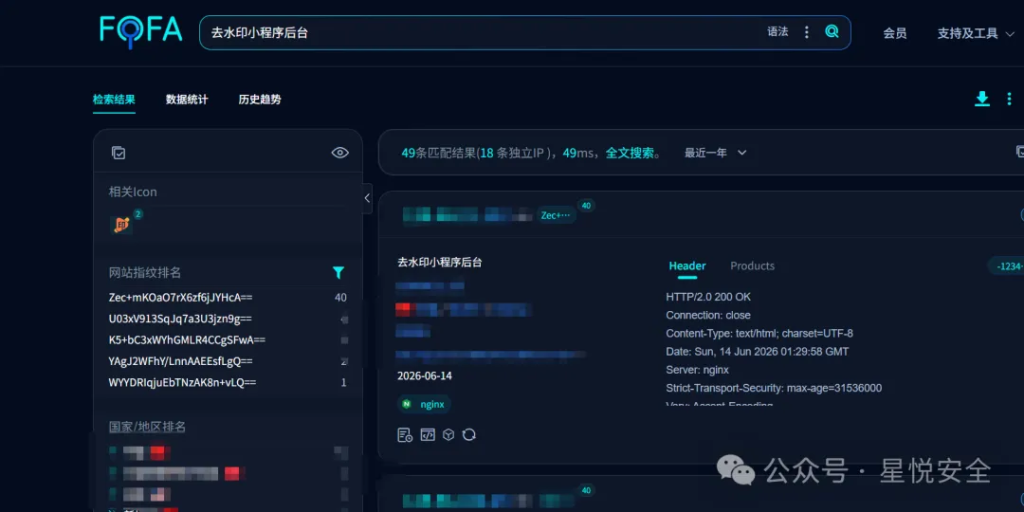The height and width of the screenshot is (512, 1024).
Task: Select the Header tab in result card
Action: pos(687,266)
